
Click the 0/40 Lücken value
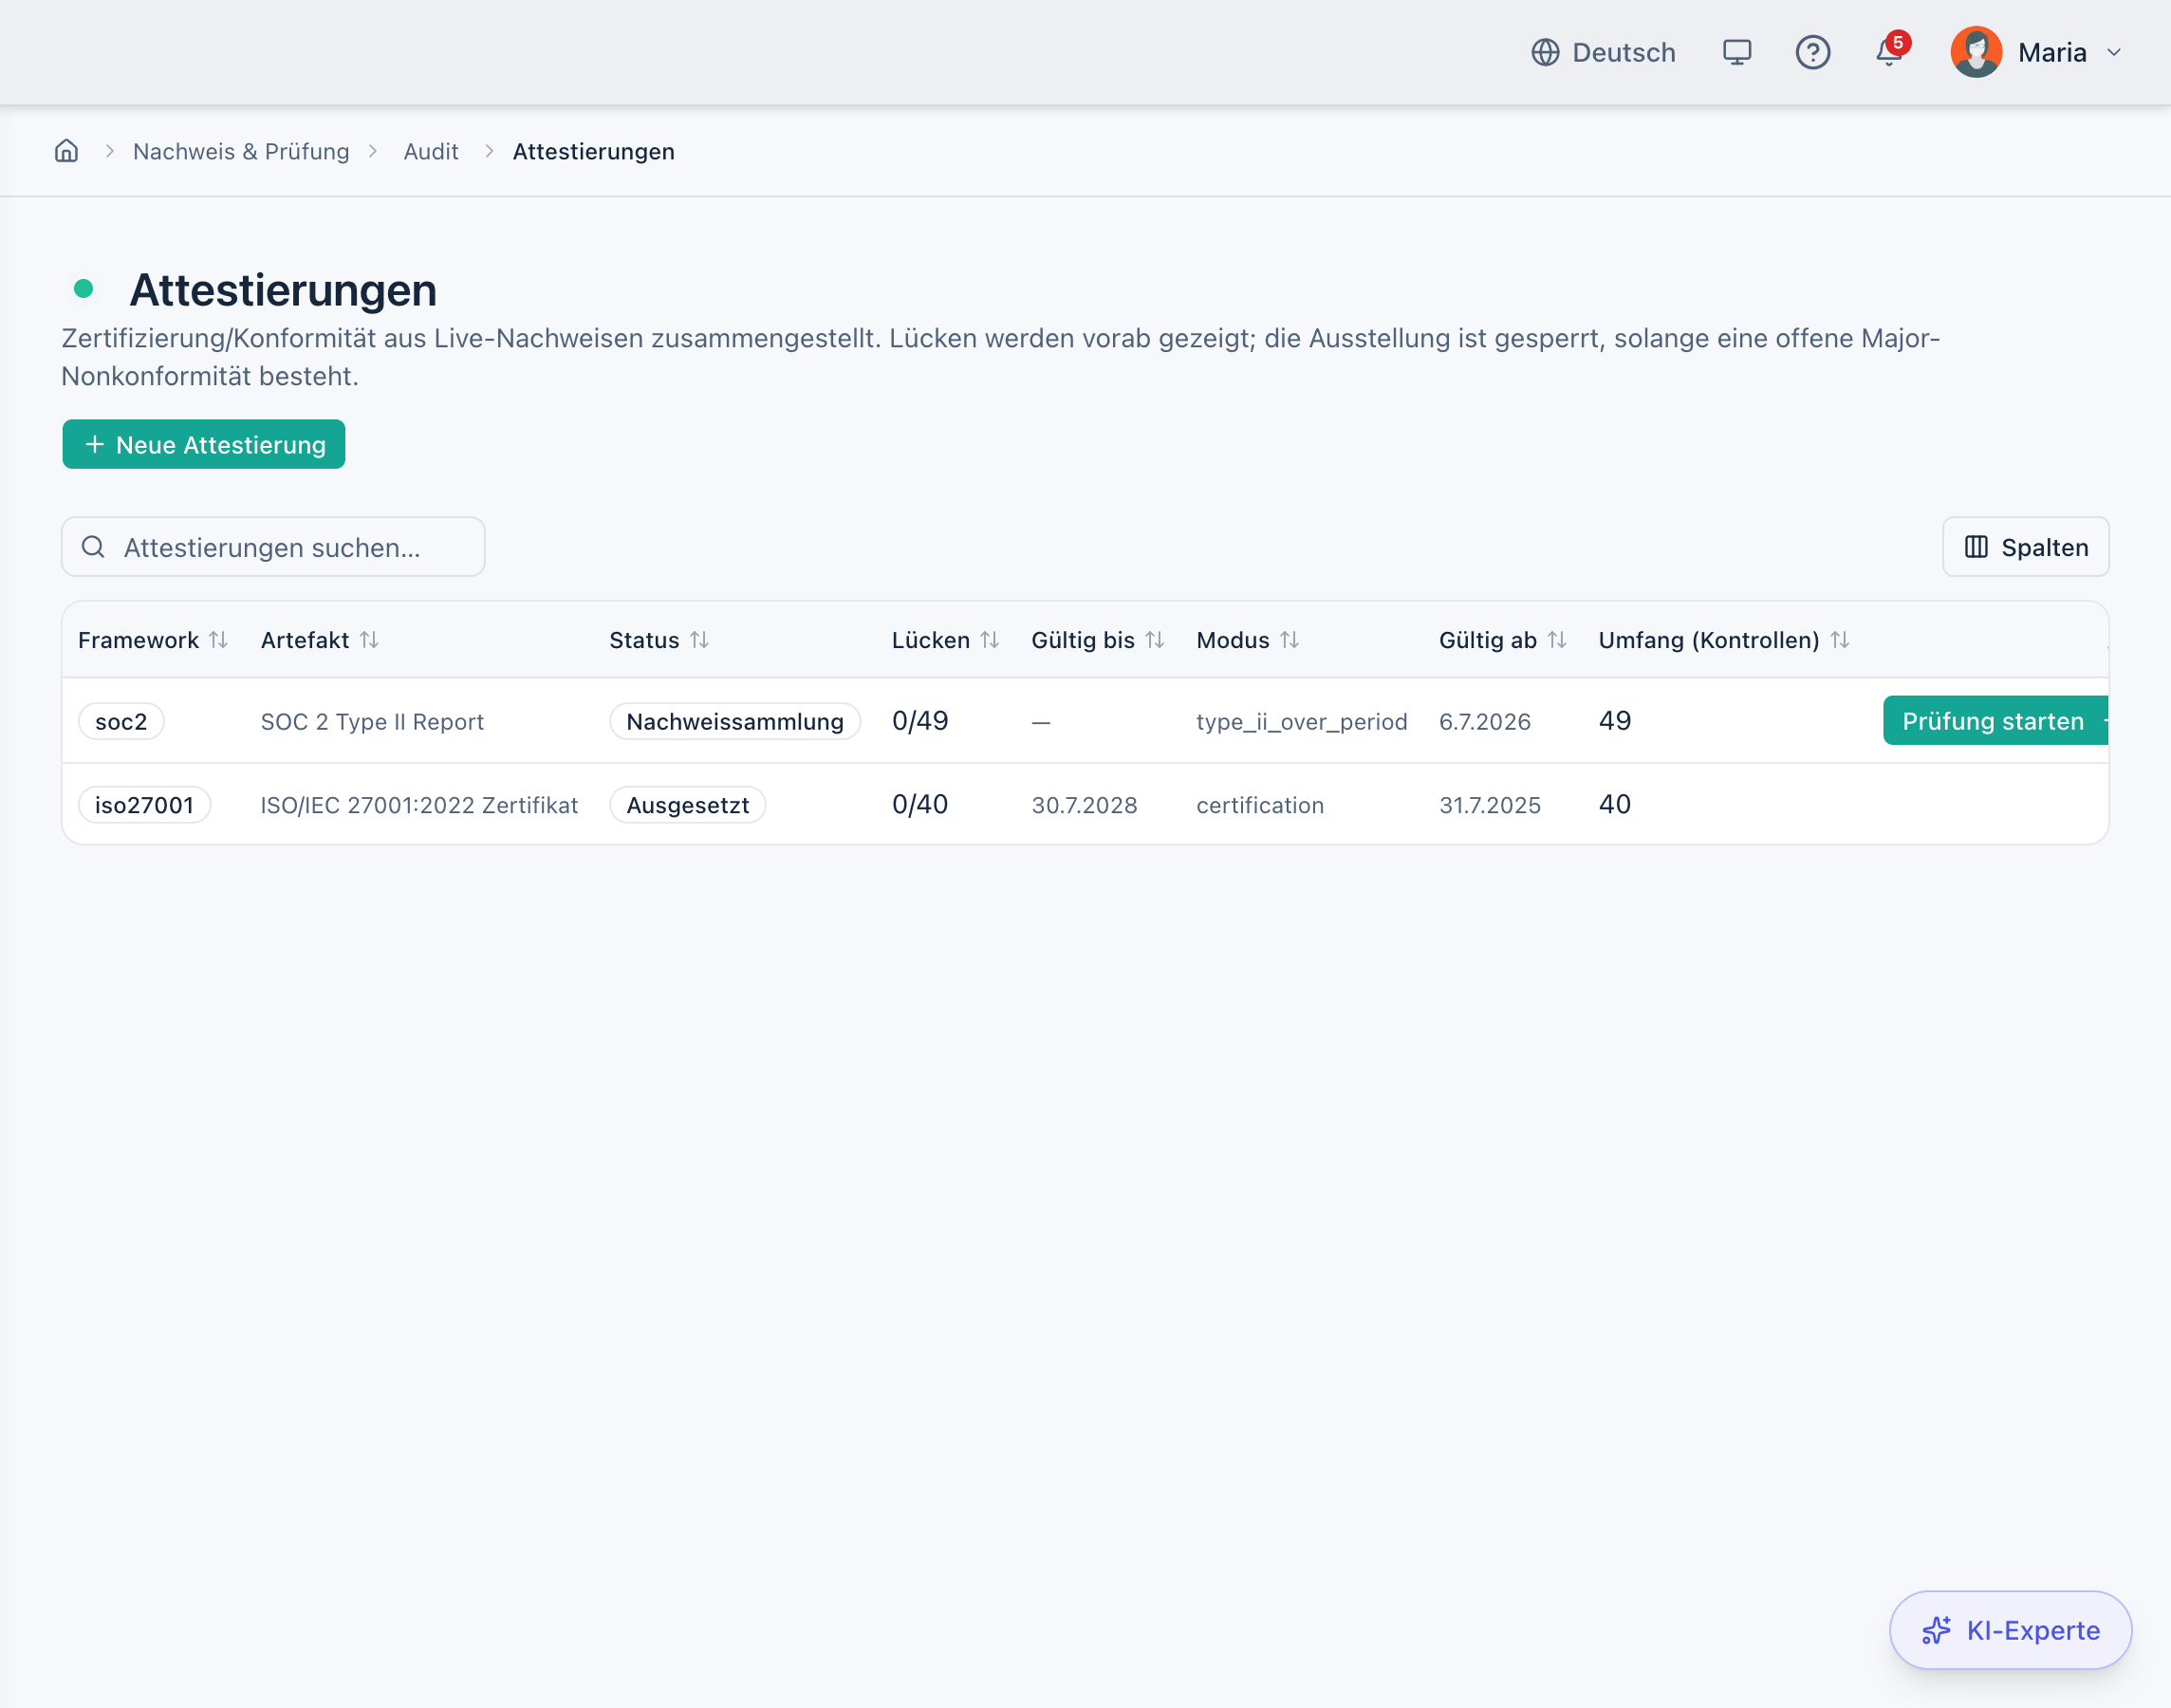coord(920,805)
